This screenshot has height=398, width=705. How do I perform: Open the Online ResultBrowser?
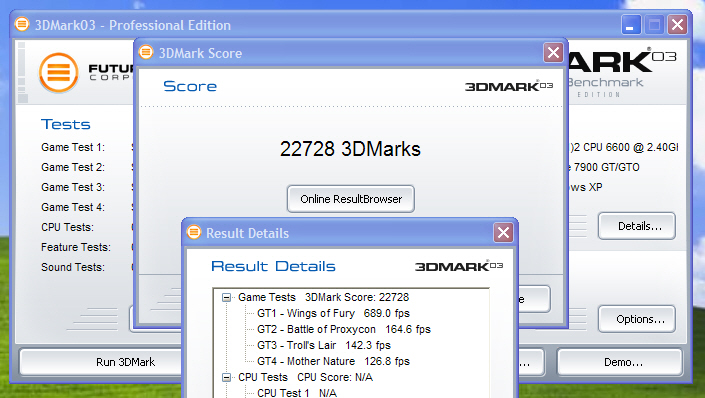tap(351, 199)
